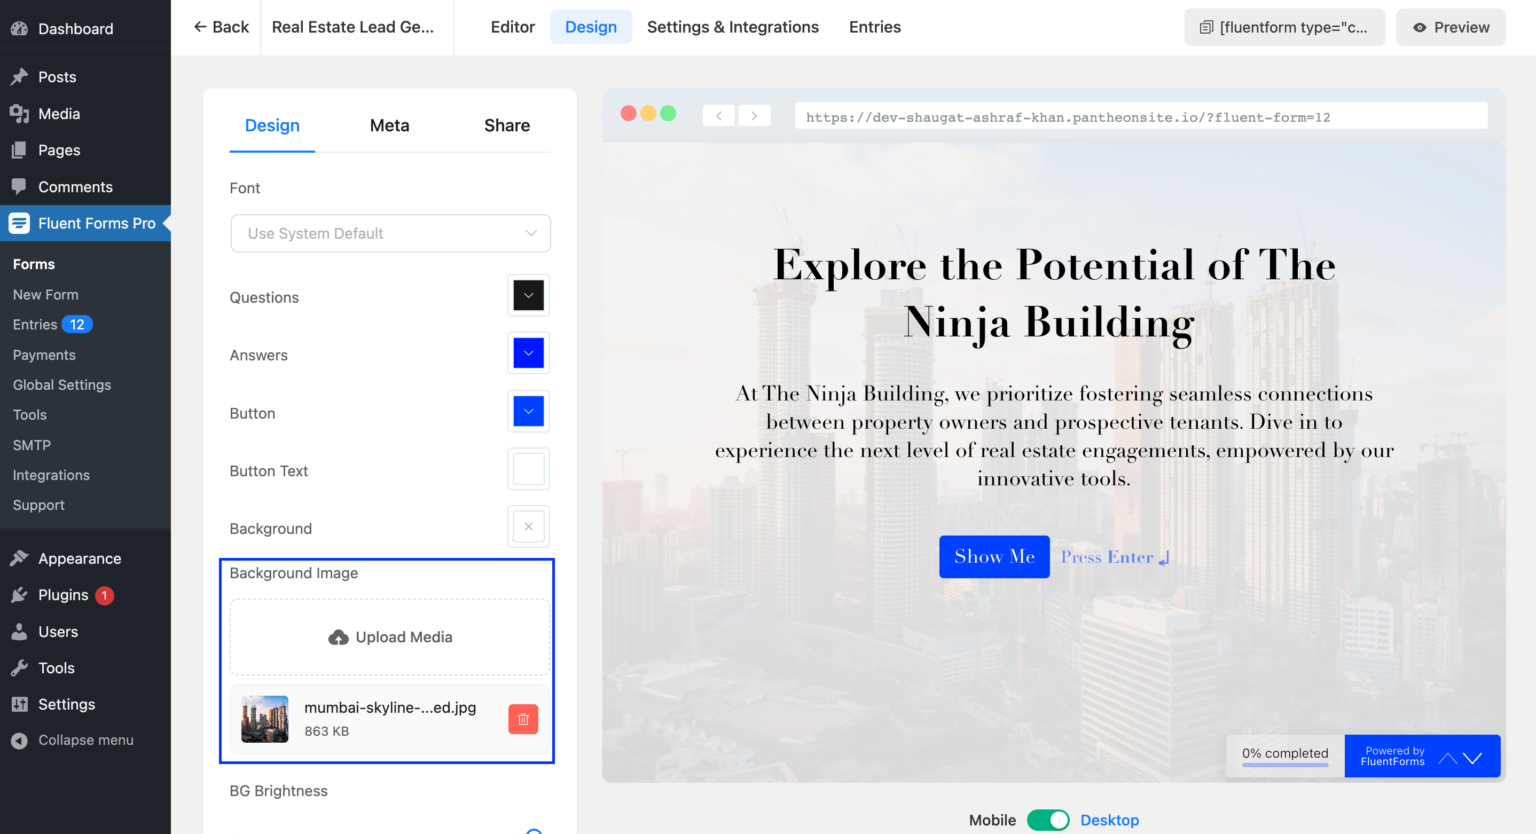Open the Entries tab in the top navigation
Image resolution: width=1536 pixels, height=834 pixels.
(x=874, y=27)
